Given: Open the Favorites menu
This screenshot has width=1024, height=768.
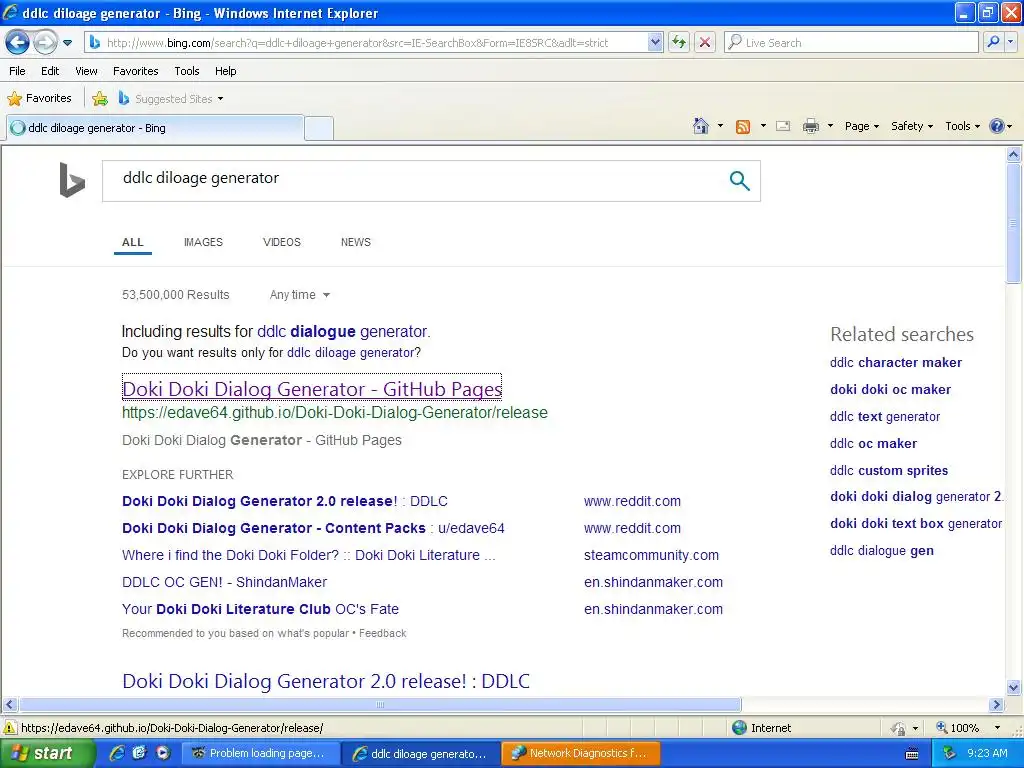Looking at the screenshot, I should point(135,71).
